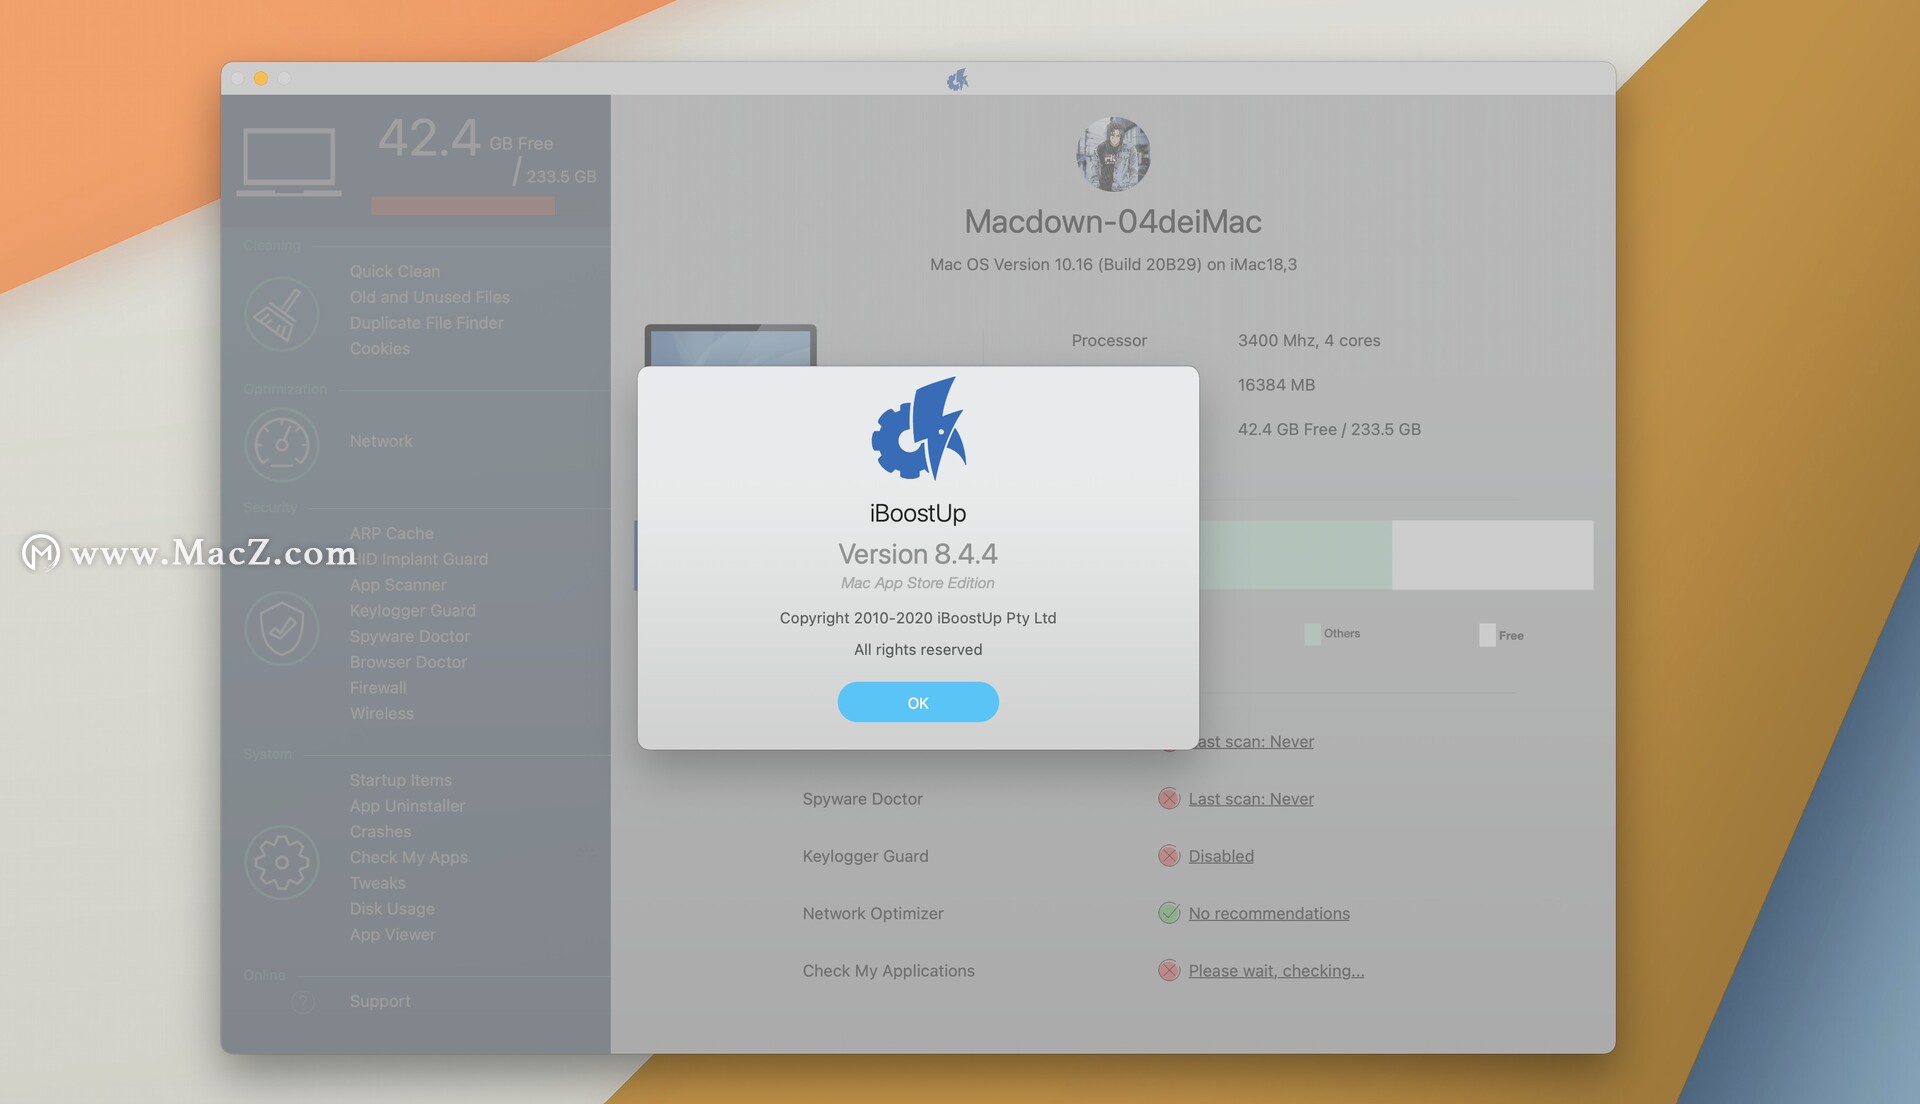Click the red disk usage bar in sidebar

[462, 206]
